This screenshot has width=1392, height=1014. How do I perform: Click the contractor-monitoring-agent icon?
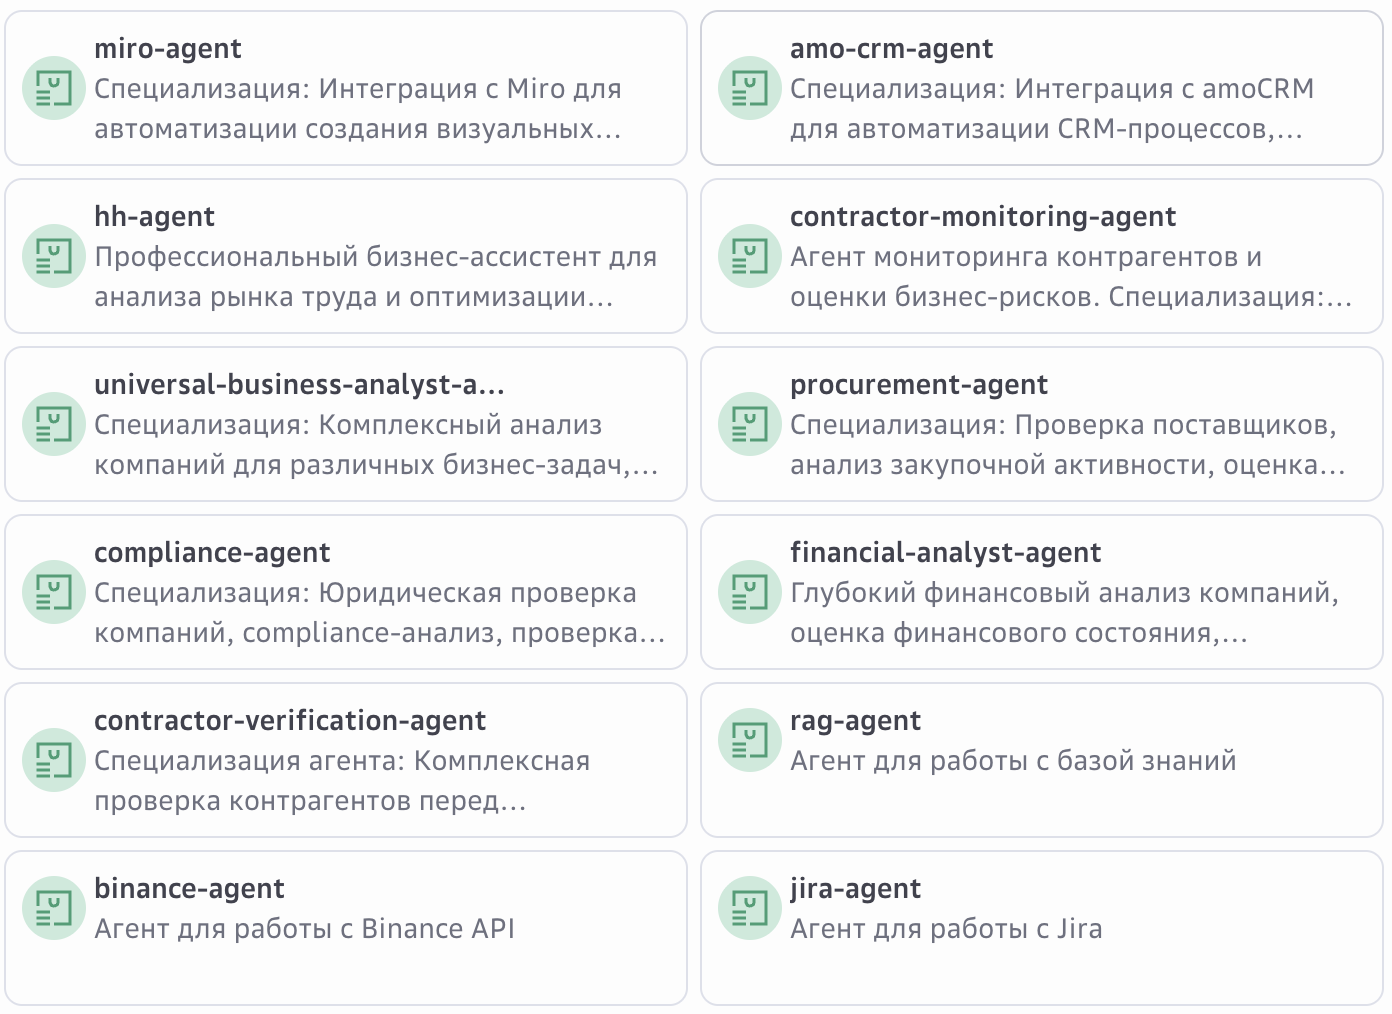(x=749, y=256)
